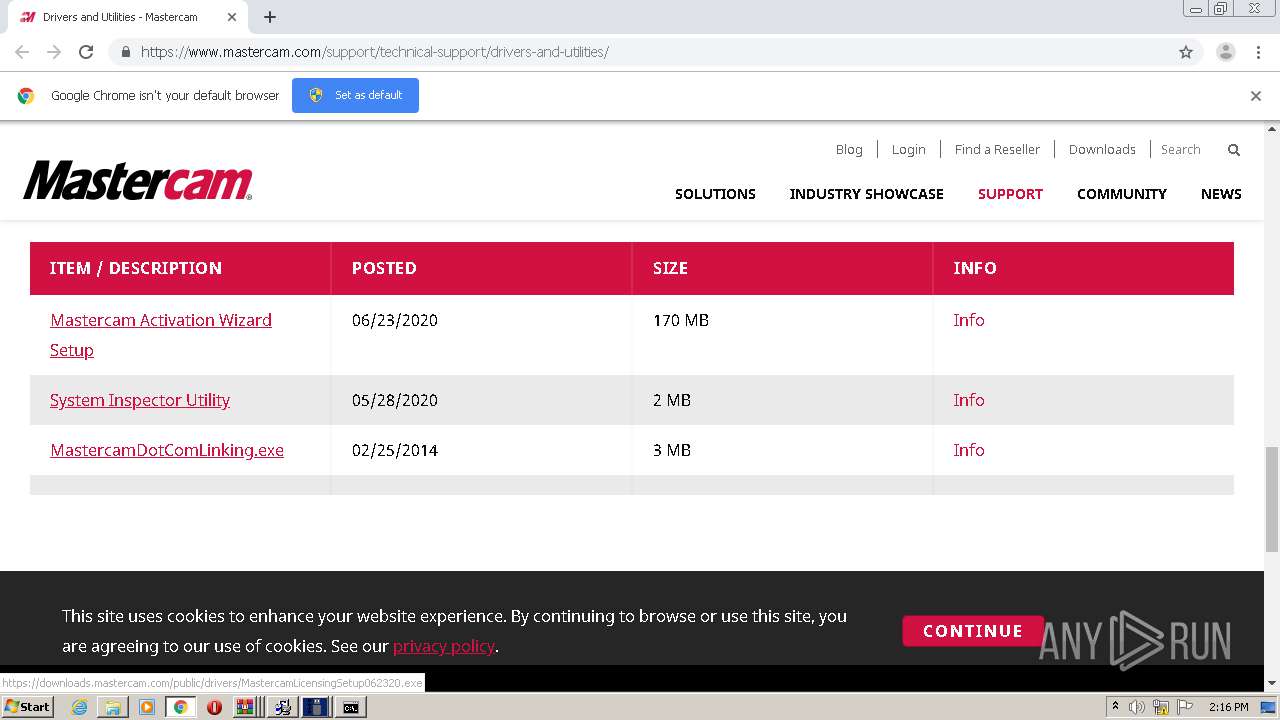Open Internet Explorer from taskbar

(79, 707)
